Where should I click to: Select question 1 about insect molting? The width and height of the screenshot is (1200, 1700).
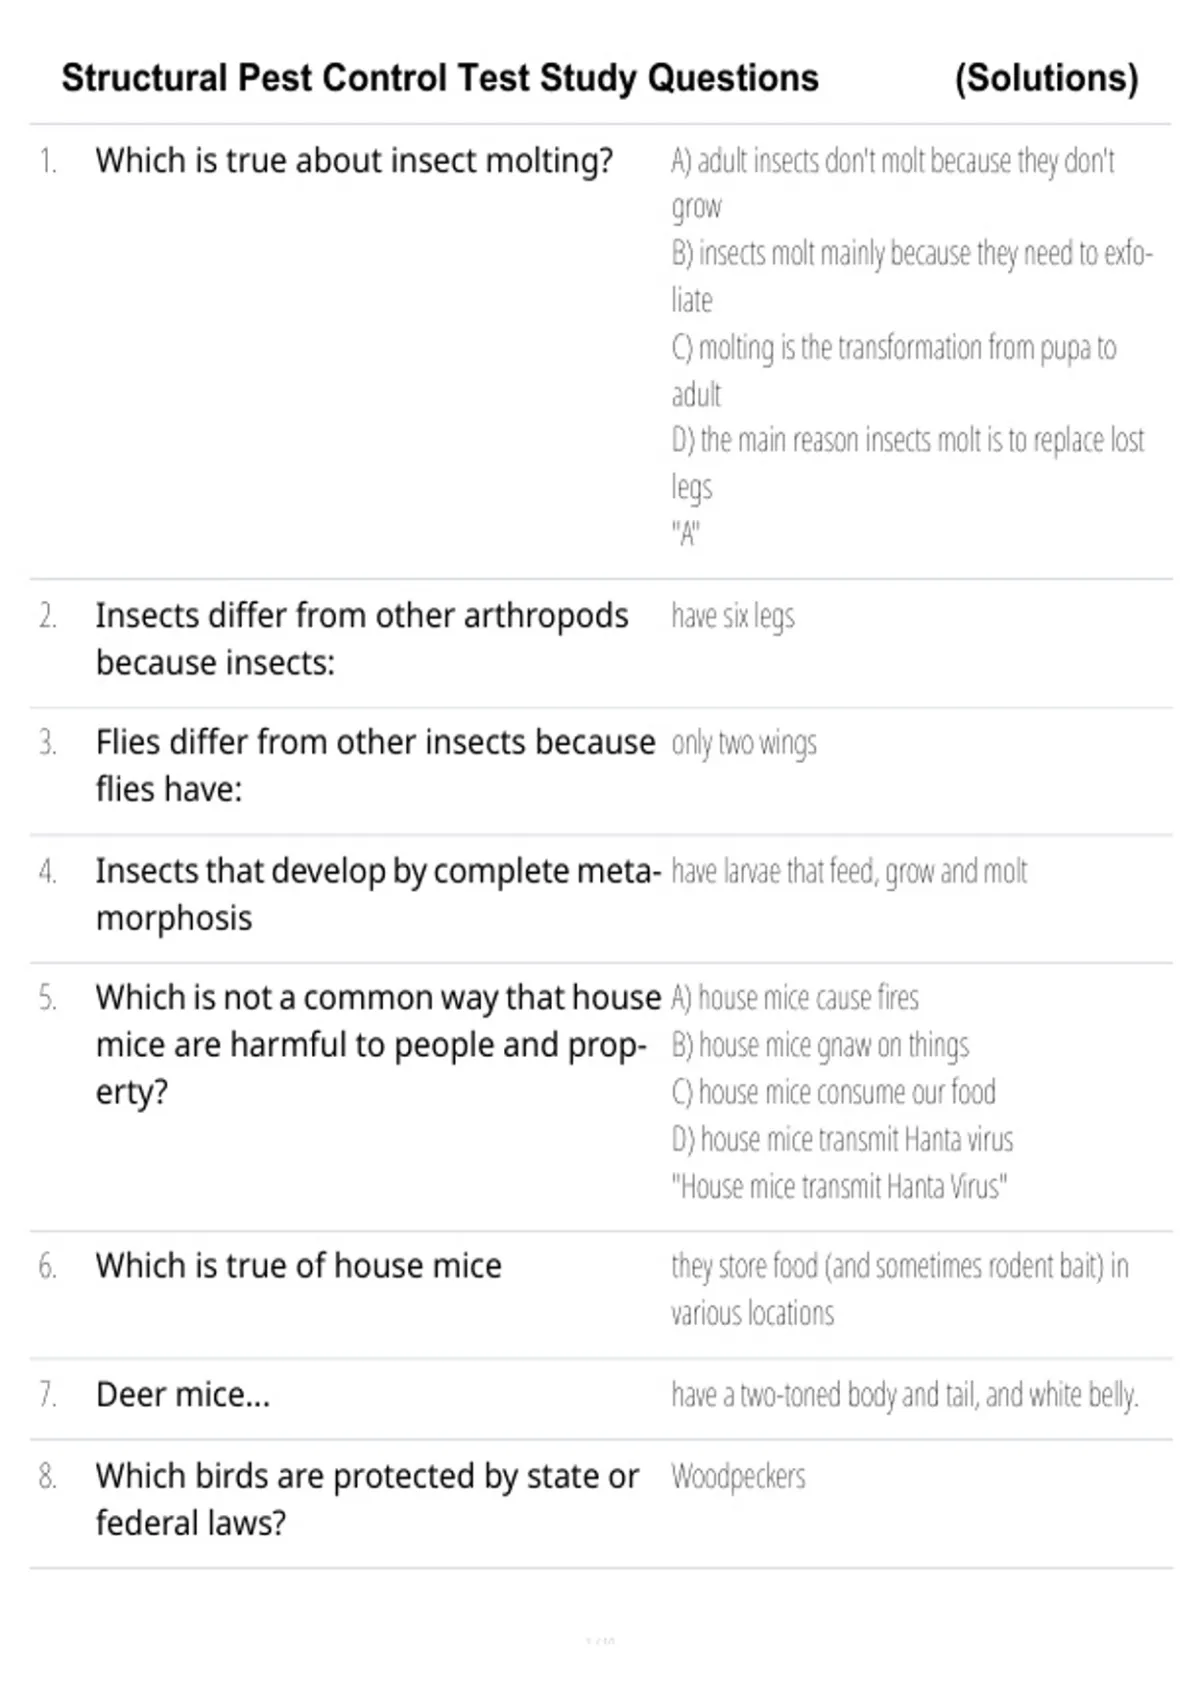click(354, 161)
